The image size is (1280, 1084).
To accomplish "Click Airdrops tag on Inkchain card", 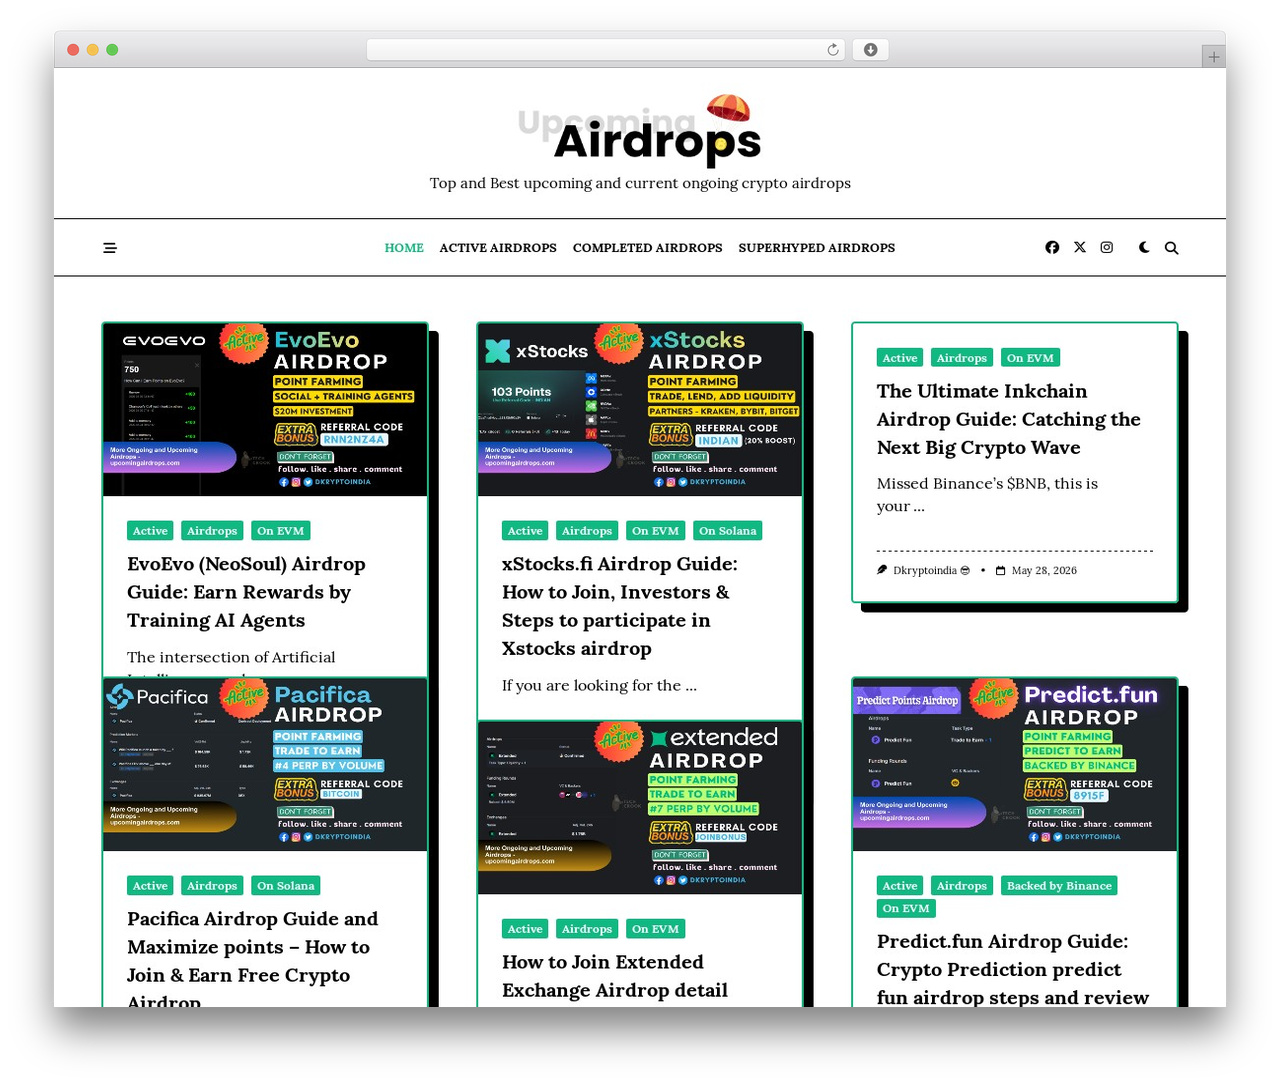I will (x=962, y=358).
